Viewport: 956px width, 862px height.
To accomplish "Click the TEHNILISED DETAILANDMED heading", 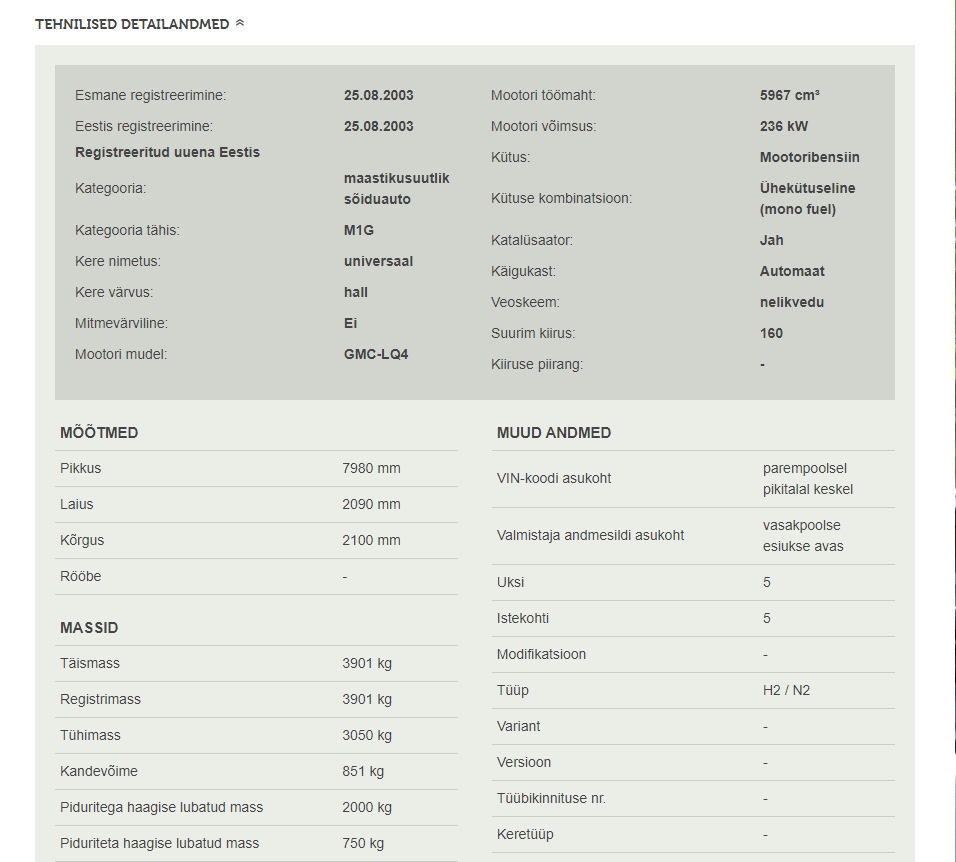I will [x=132, y=24].
